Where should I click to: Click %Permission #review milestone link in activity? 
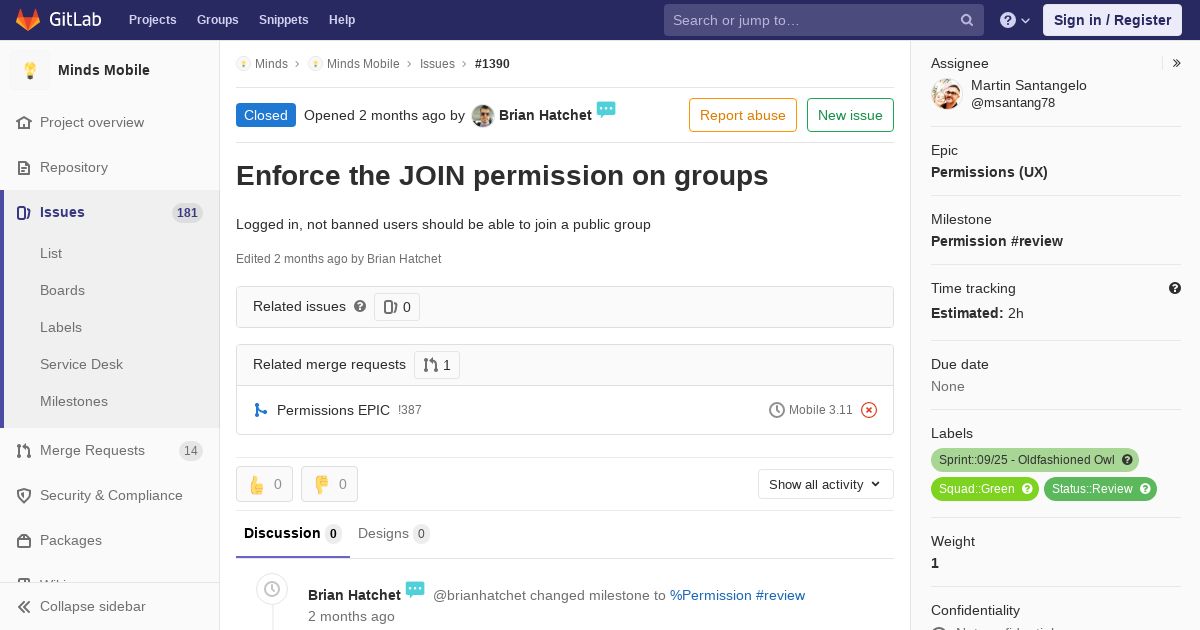[x=737, y=595]
